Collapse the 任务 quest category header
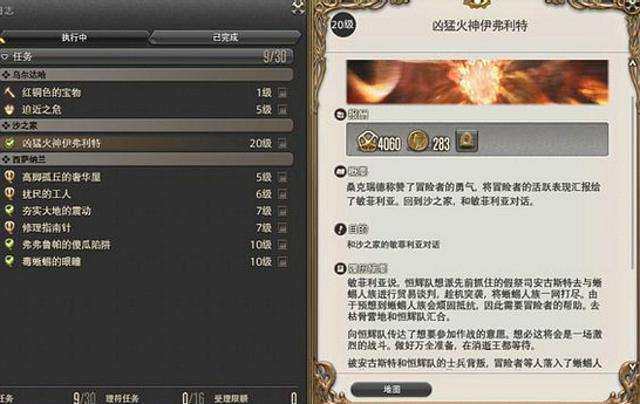 147,56
